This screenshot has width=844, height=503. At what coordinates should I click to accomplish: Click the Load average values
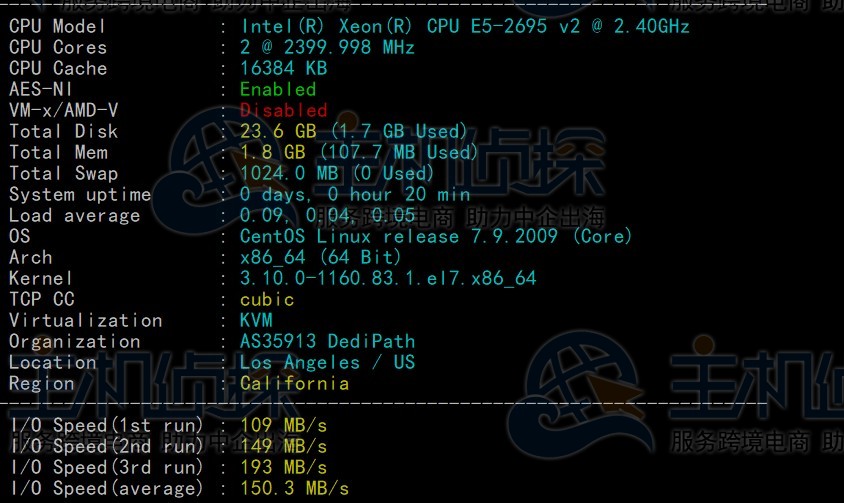click(327, 216)
